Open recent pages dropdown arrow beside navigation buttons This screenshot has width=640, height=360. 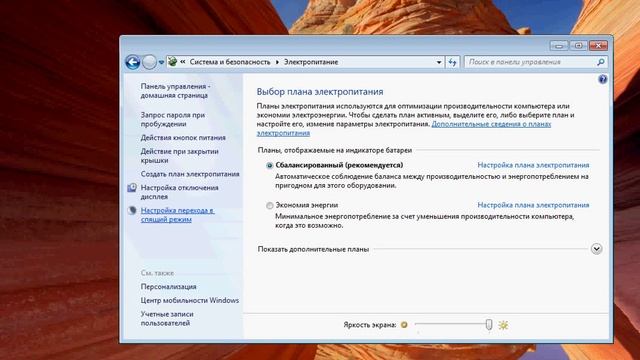pos(161,62)
